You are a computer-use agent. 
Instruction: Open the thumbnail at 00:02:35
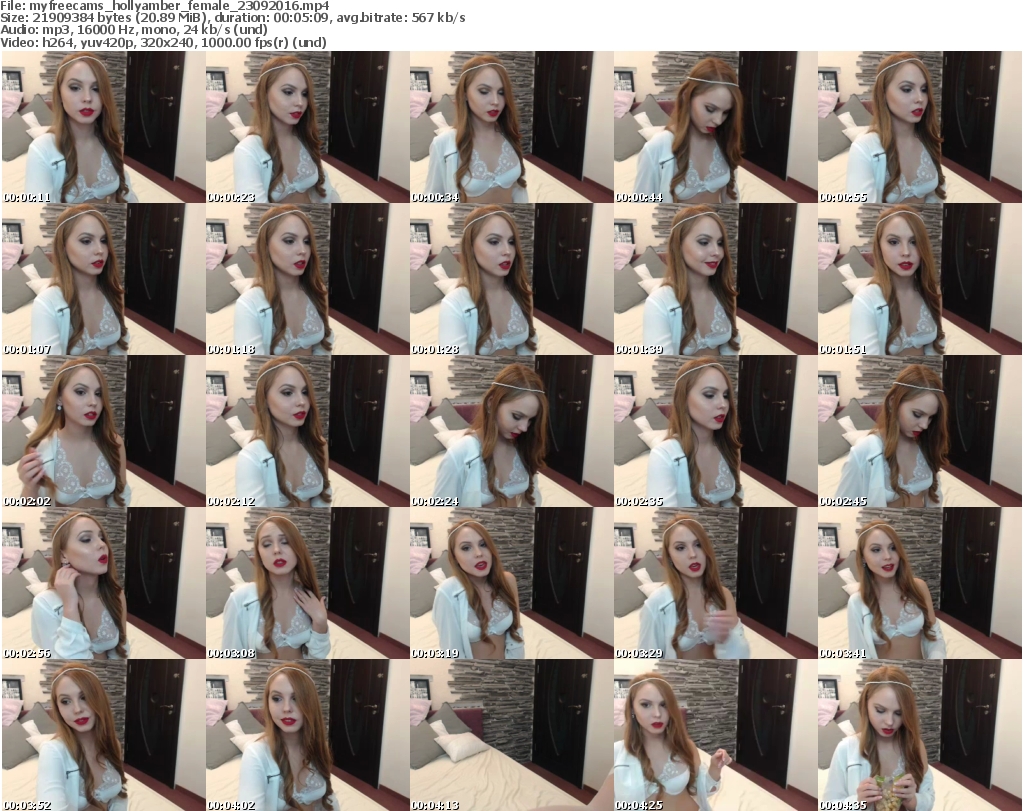[715, 432]
